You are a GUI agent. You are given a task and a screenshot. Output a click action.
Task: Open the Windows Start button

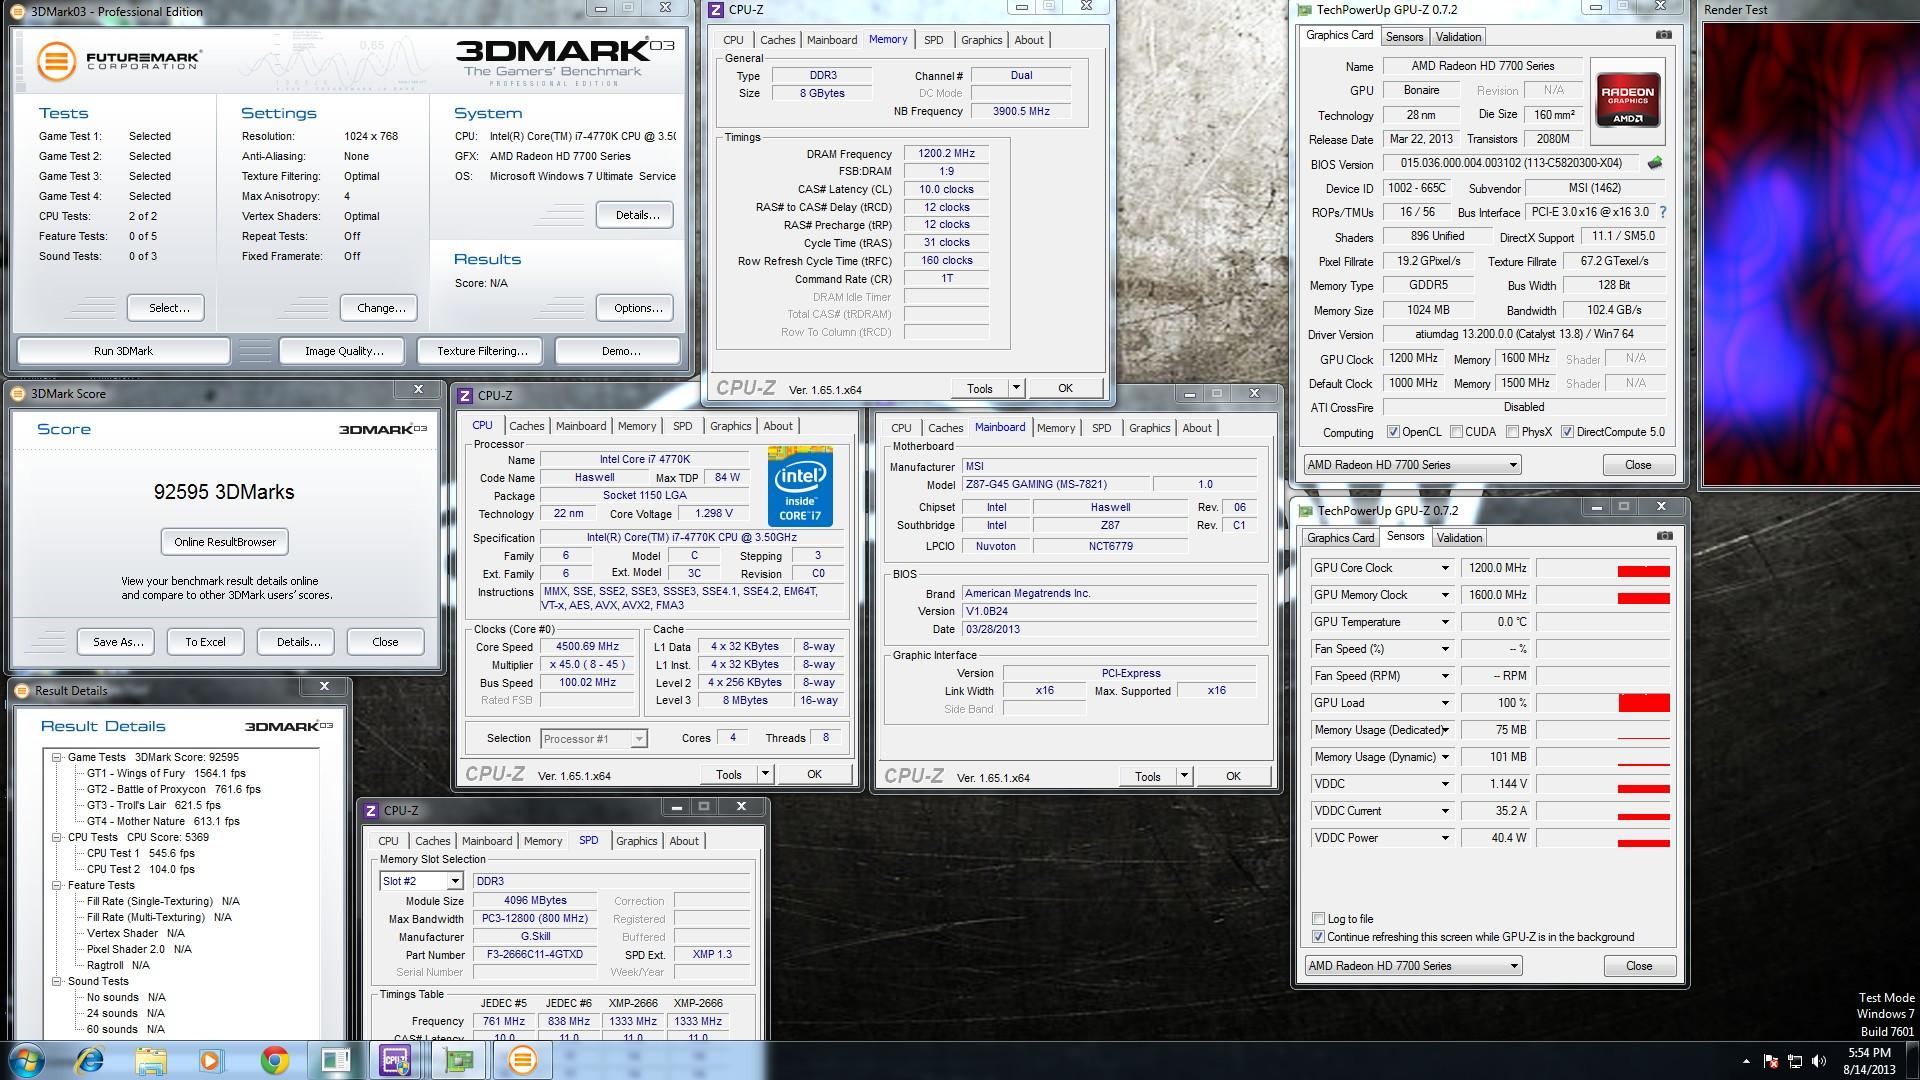[25, 1060]
